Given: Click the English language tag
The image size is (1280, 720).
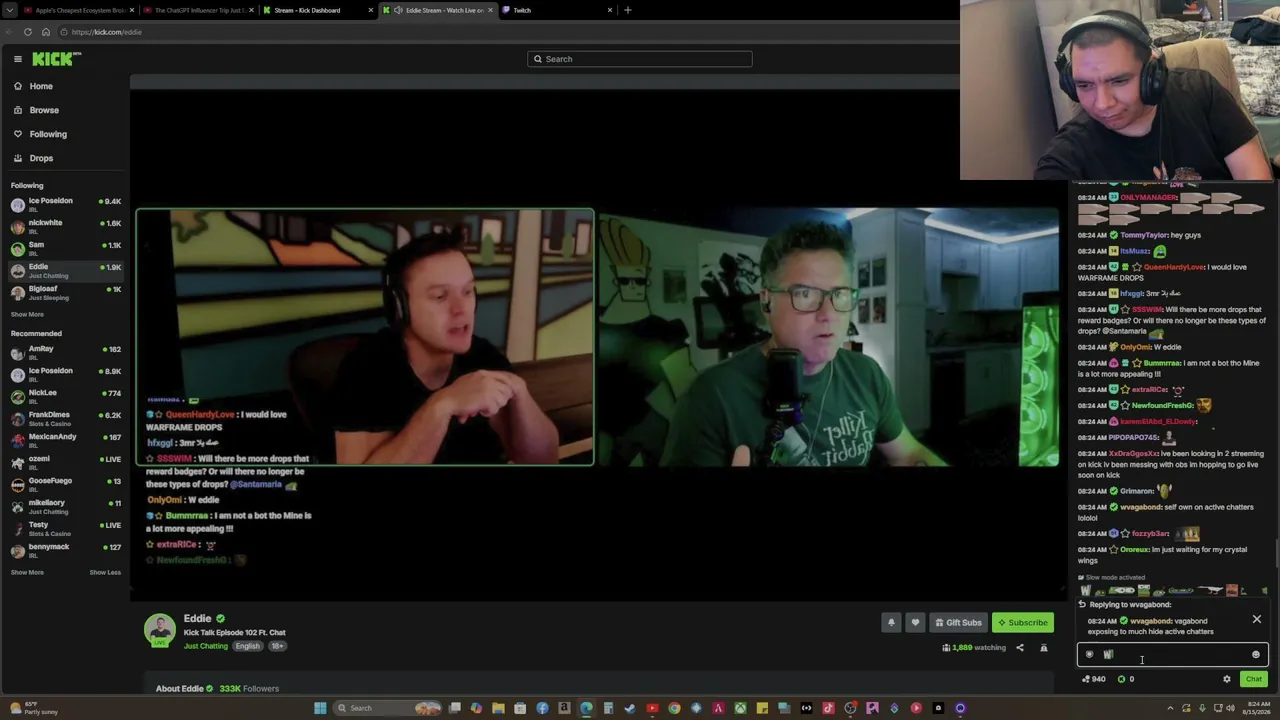Looking at the screenshot, I should (247, 646).
